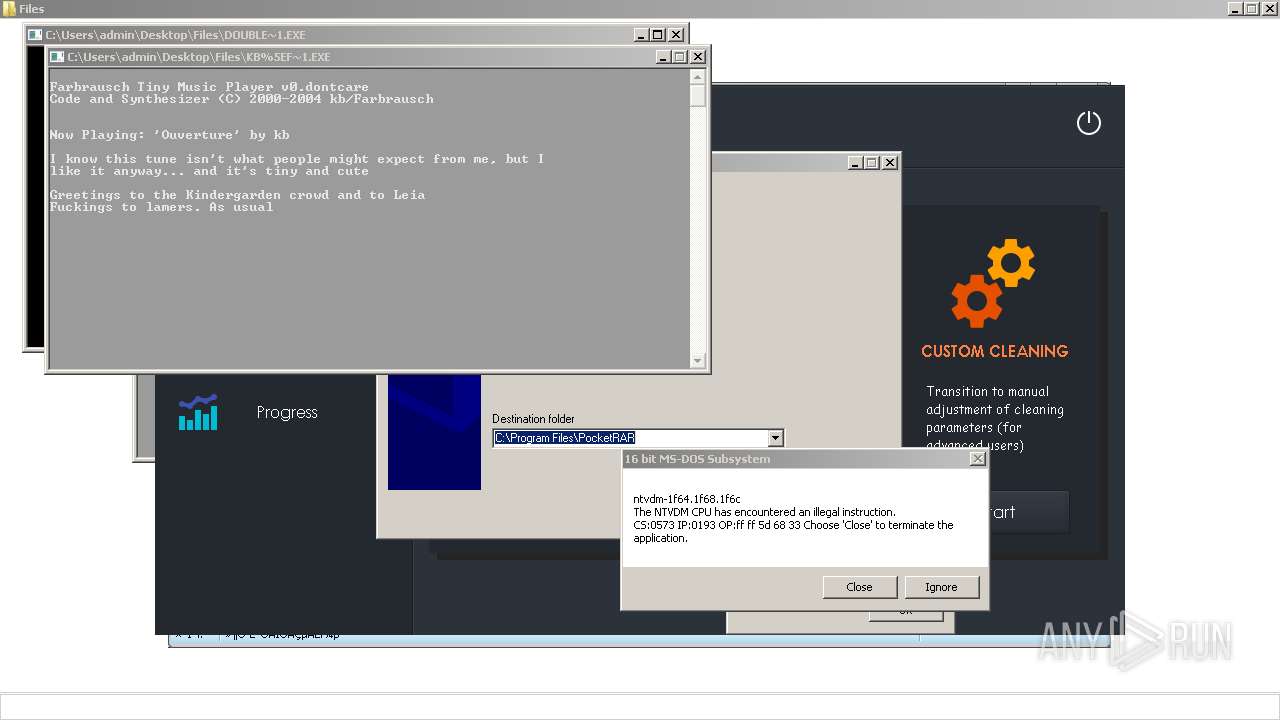Click the 'NTVDM CPU has encountered an illegal instruction' text
Image resolution: width=1280 pixels, height=720 pixels.
(x=764, y=512)
